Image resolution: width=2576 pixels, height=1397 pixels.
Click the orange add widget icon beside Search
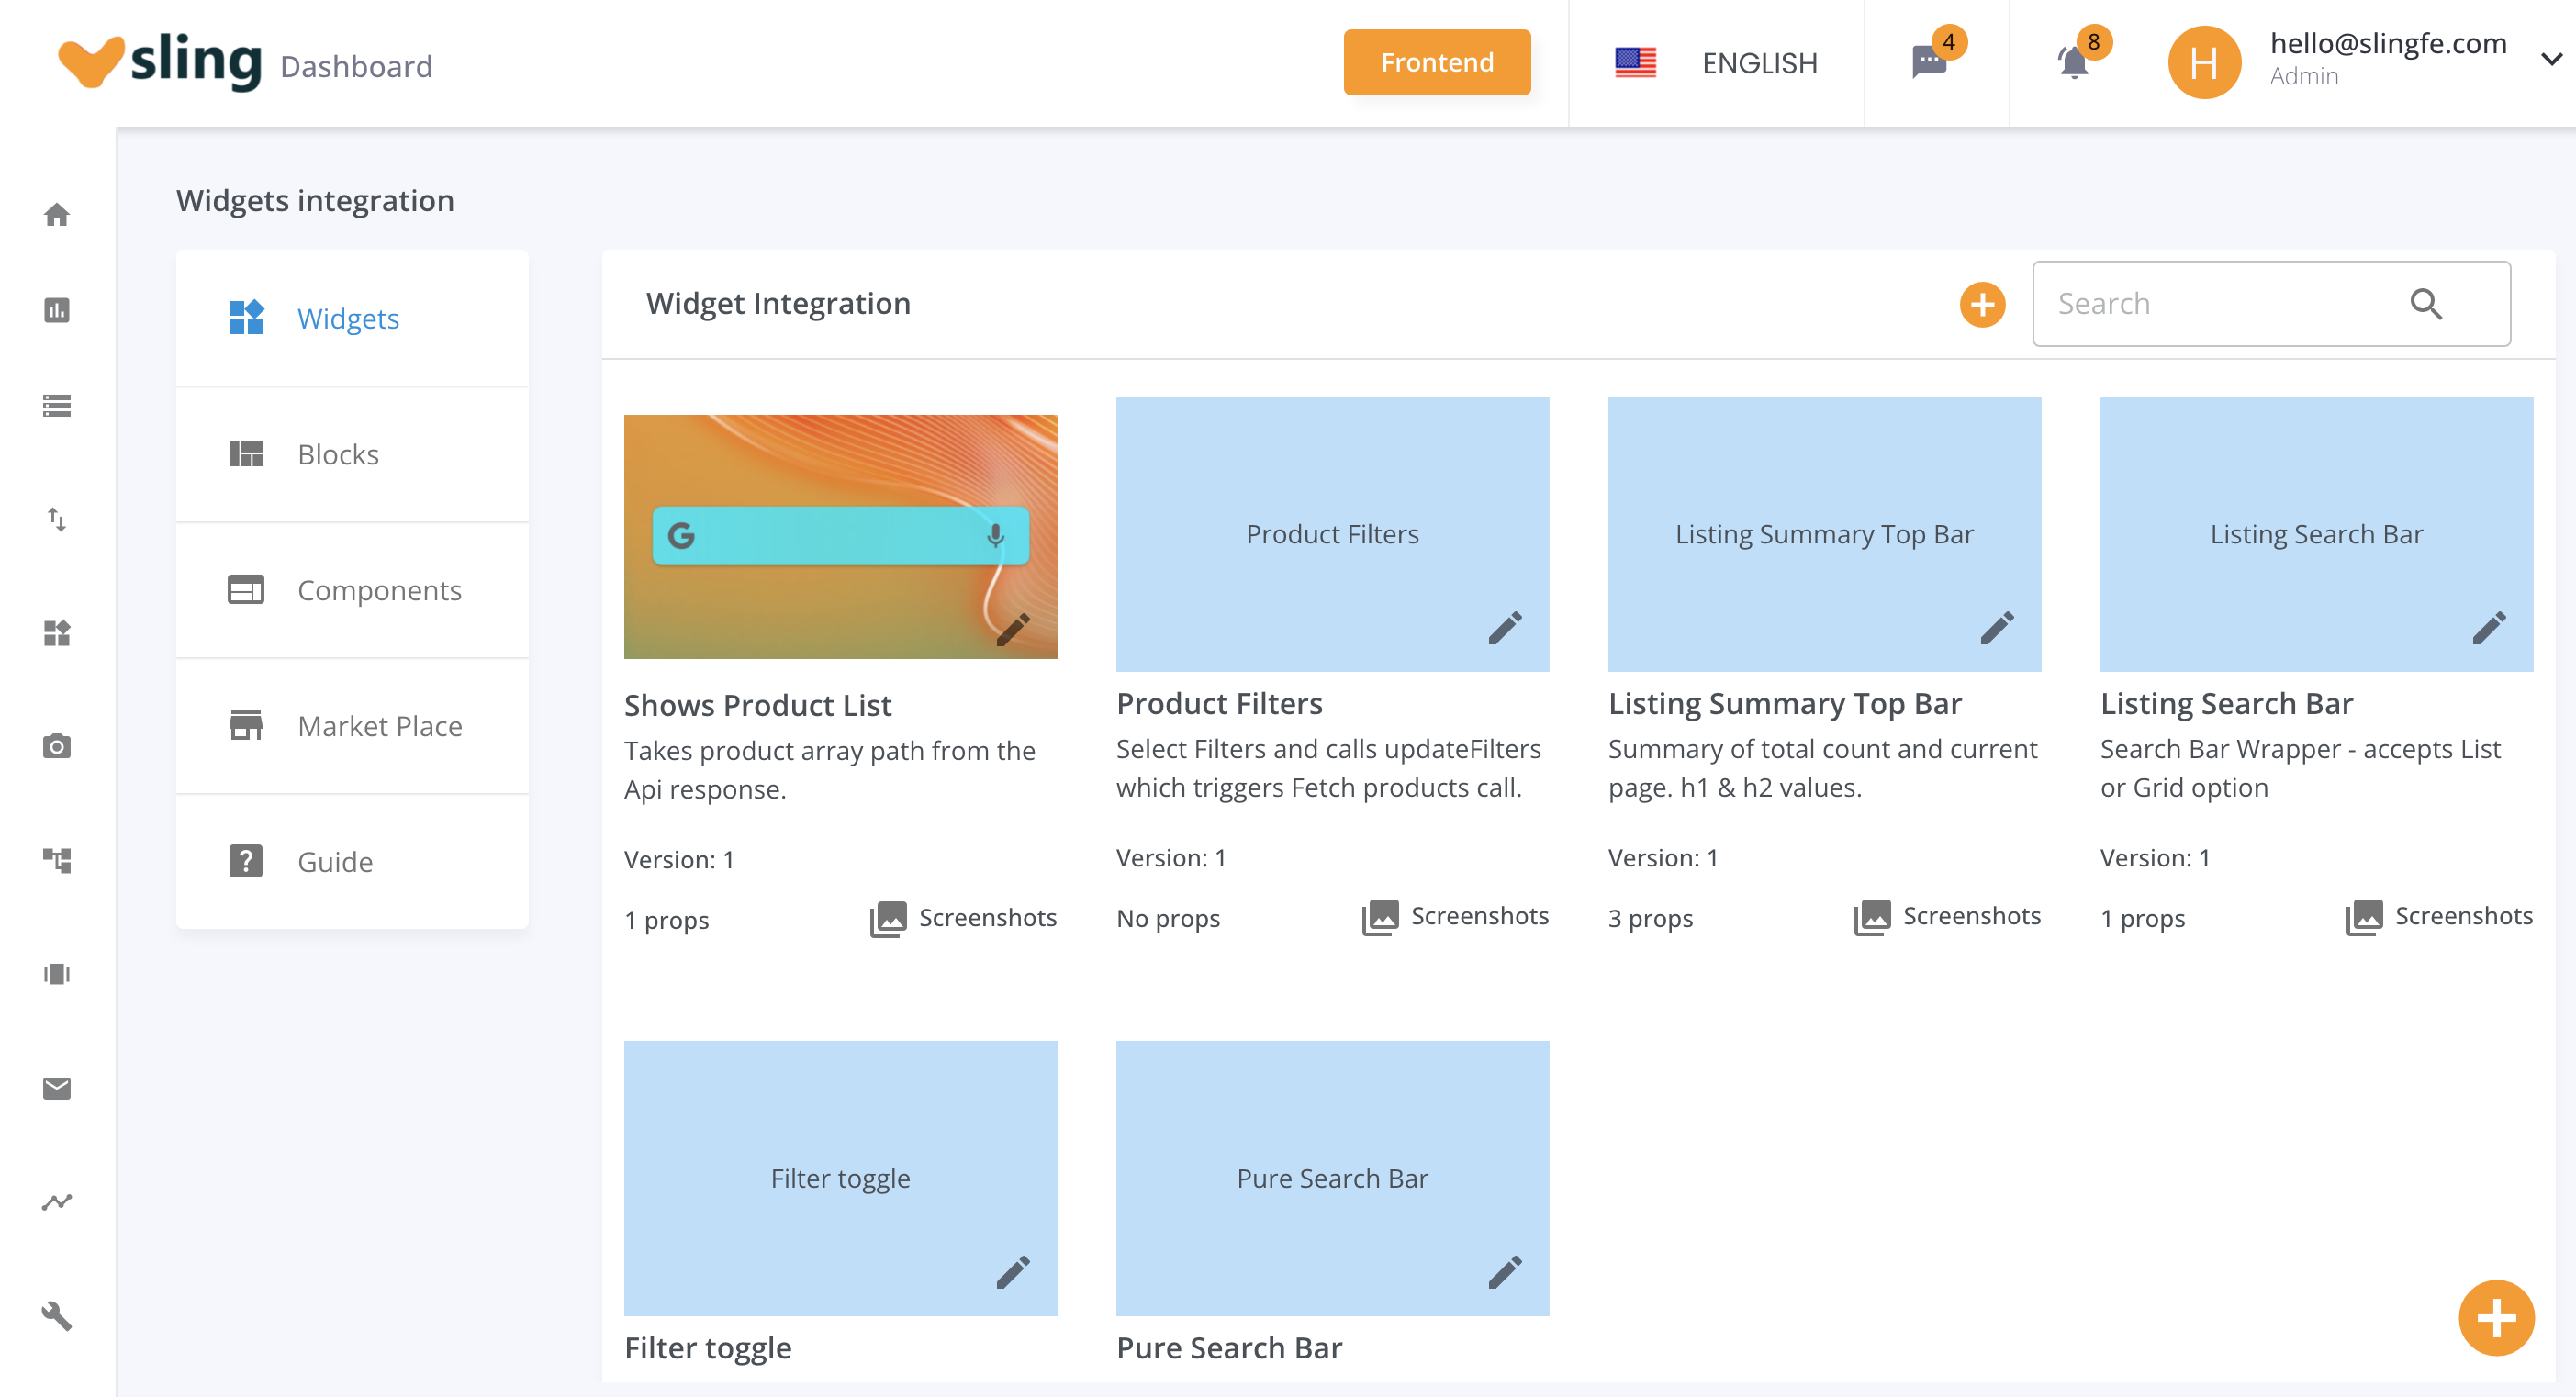[x=1982, y=304]
